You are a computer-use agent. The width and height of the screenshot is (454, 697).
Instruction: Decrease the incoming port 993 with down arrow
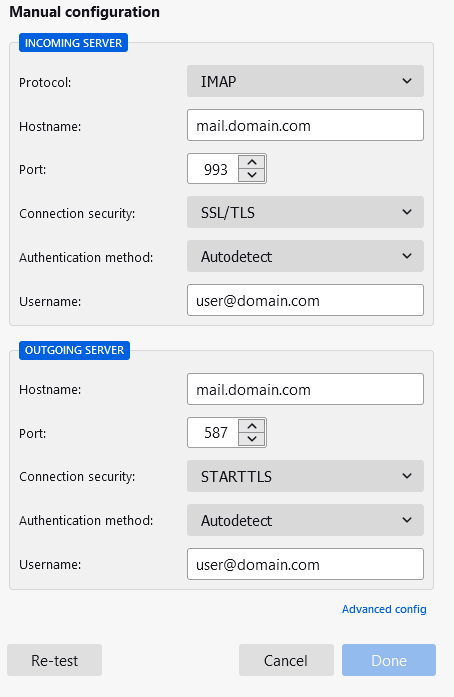coord(252,175)
